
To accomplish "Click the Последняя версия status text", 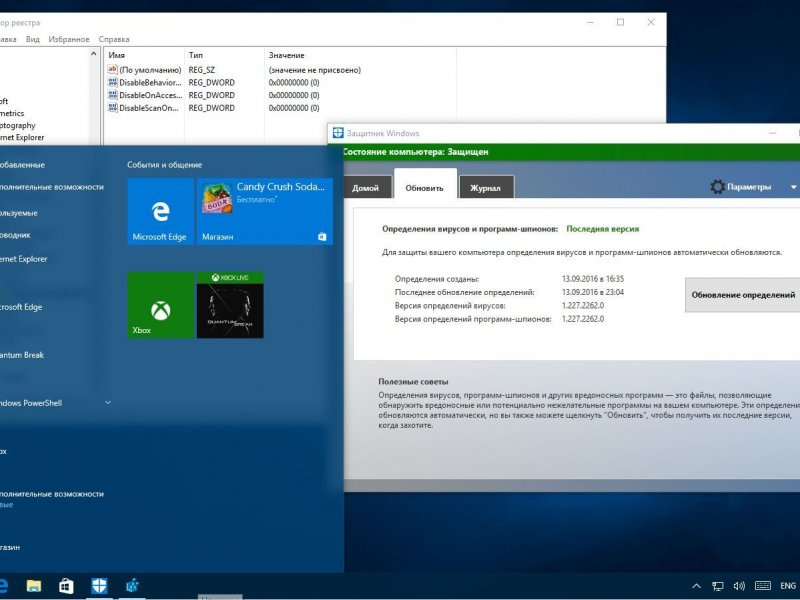I will (x=603, y=229).
